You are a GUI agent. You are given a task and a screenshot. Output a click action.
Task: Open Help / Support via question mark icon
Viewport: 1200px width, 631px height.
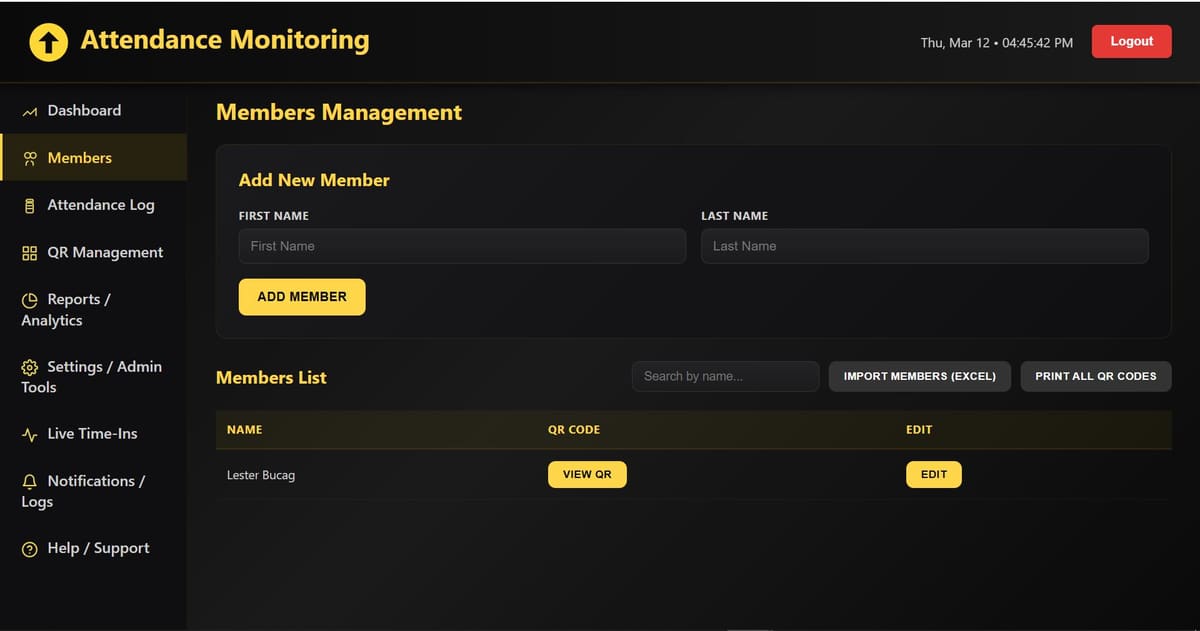click(28, 548)
